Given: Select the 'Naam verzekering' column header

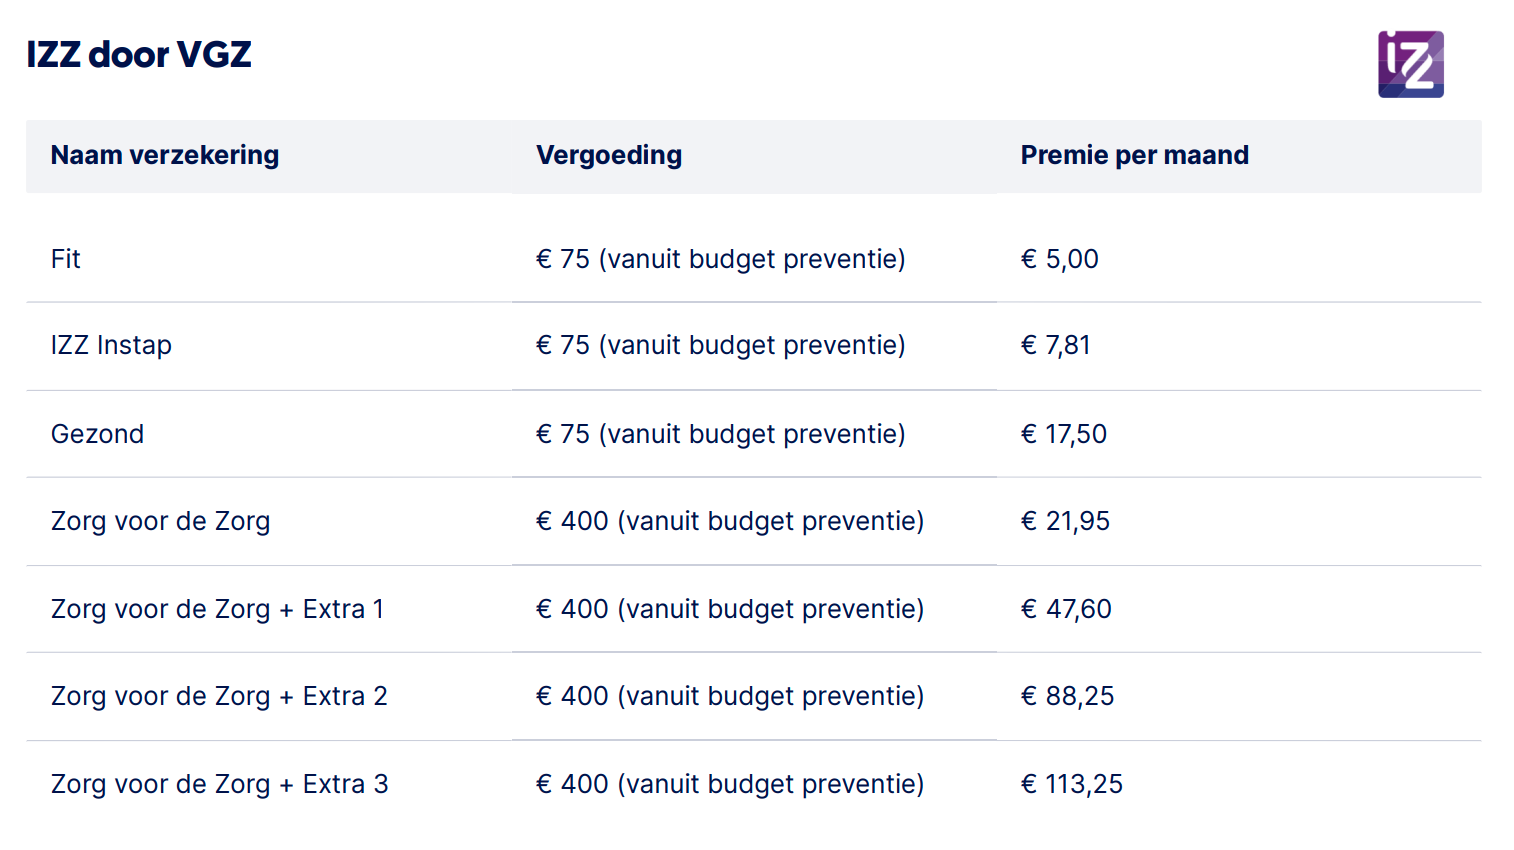Looking at the screenshot, I should [165, 155].
